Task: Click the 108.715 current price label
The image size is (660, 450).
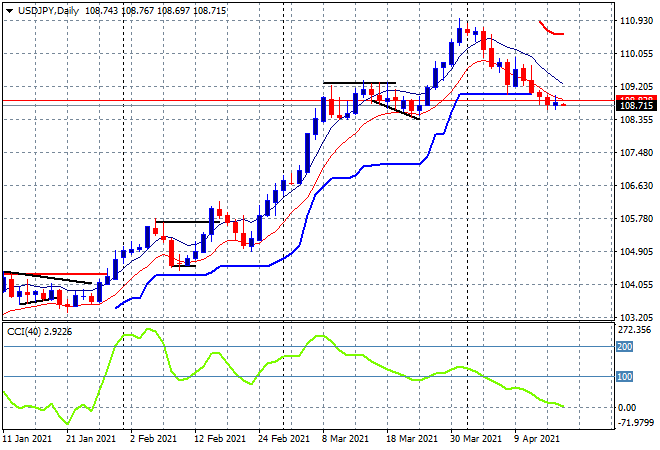Action: click(636, 106)
